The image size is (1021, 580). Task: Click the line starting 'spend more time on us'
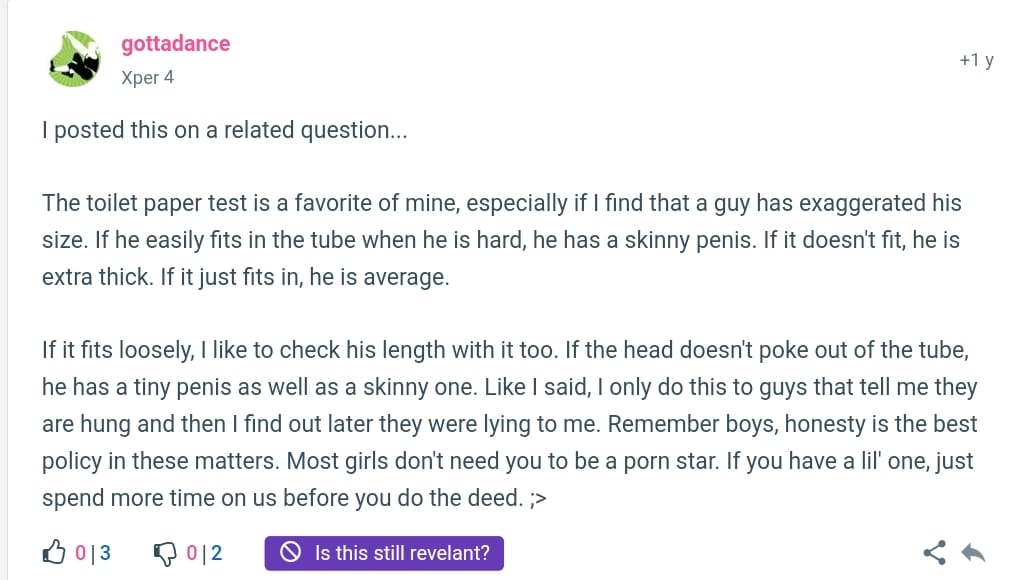[x=294, y=498]
